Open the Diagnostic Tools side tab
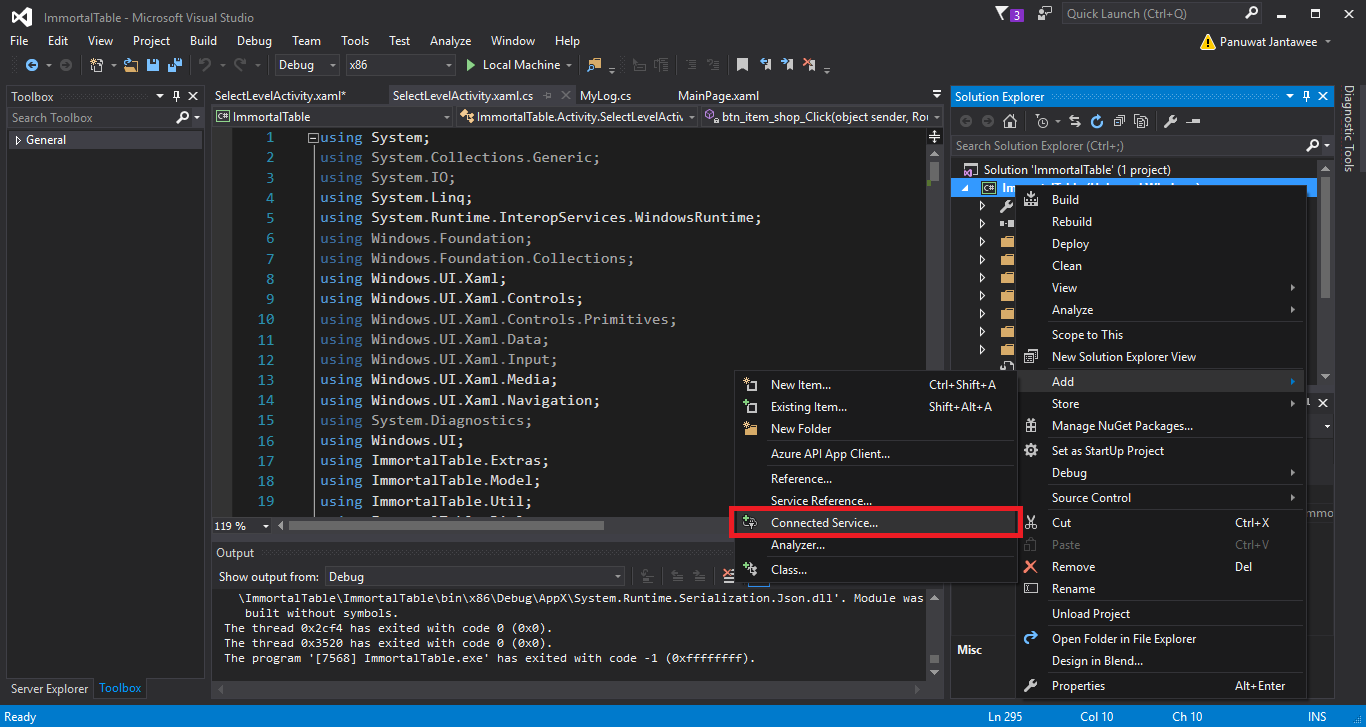The width and height of the screenshot is (1366, 727). (1350, 129)
